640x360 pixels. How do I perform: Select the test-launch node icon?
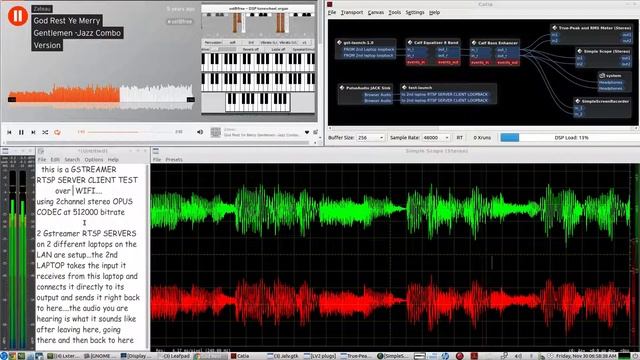pyautogui.click(x=404, y=87)
